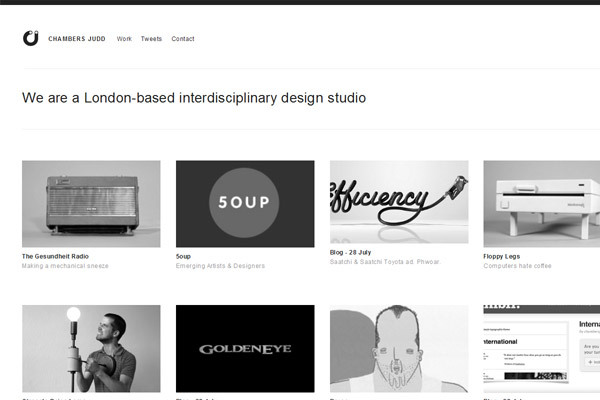Open the Gesundheit Radio thumbnail

point(91,204)
